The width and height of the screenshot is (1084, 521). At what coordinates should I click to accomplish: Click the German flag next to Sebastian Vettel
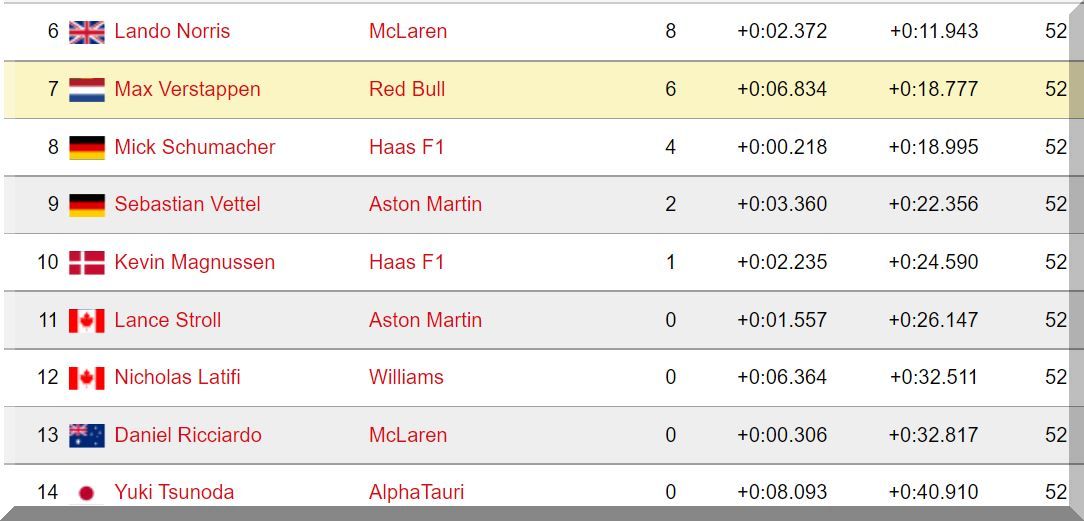(x=87, y=205)
